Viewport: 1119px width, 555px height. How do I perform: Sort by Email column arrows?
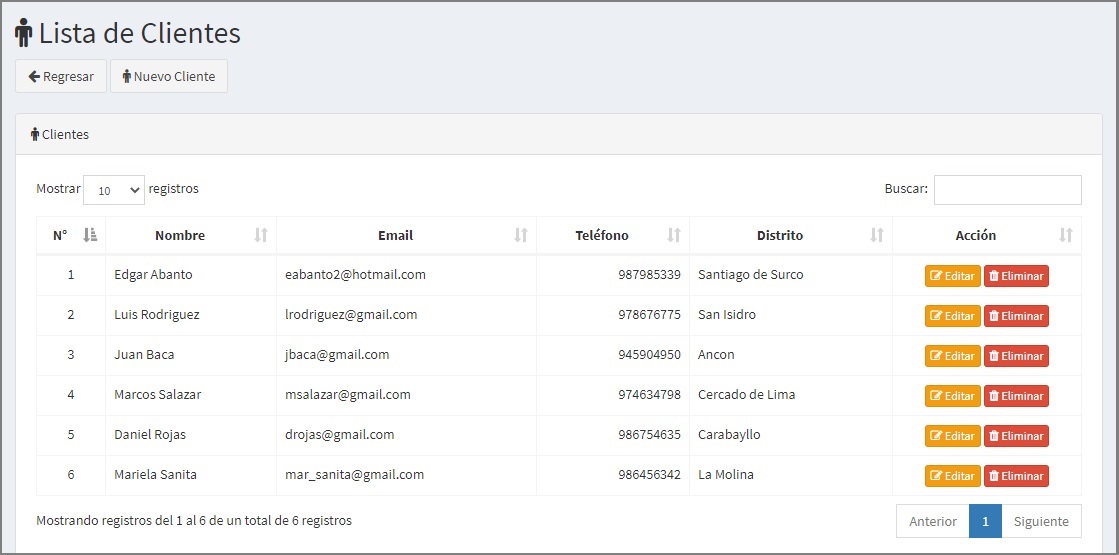pyautogui.click(x=521, y=235)
